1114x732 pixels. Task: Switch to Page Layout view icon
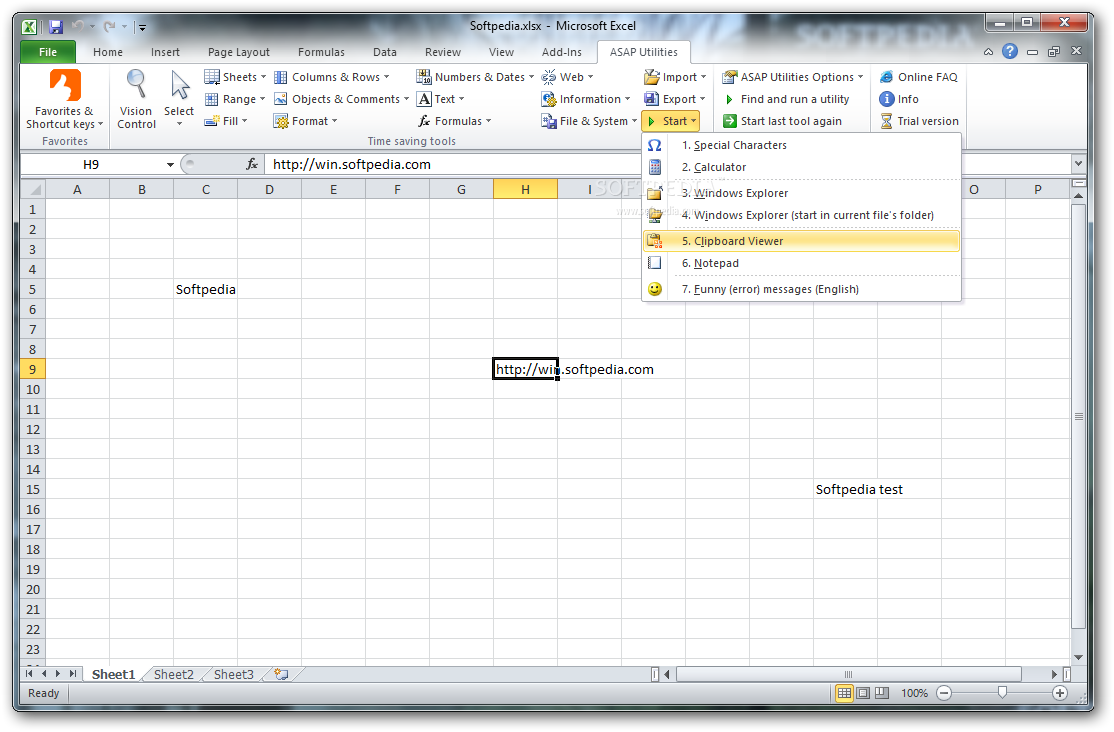click(x=862, y=693)
